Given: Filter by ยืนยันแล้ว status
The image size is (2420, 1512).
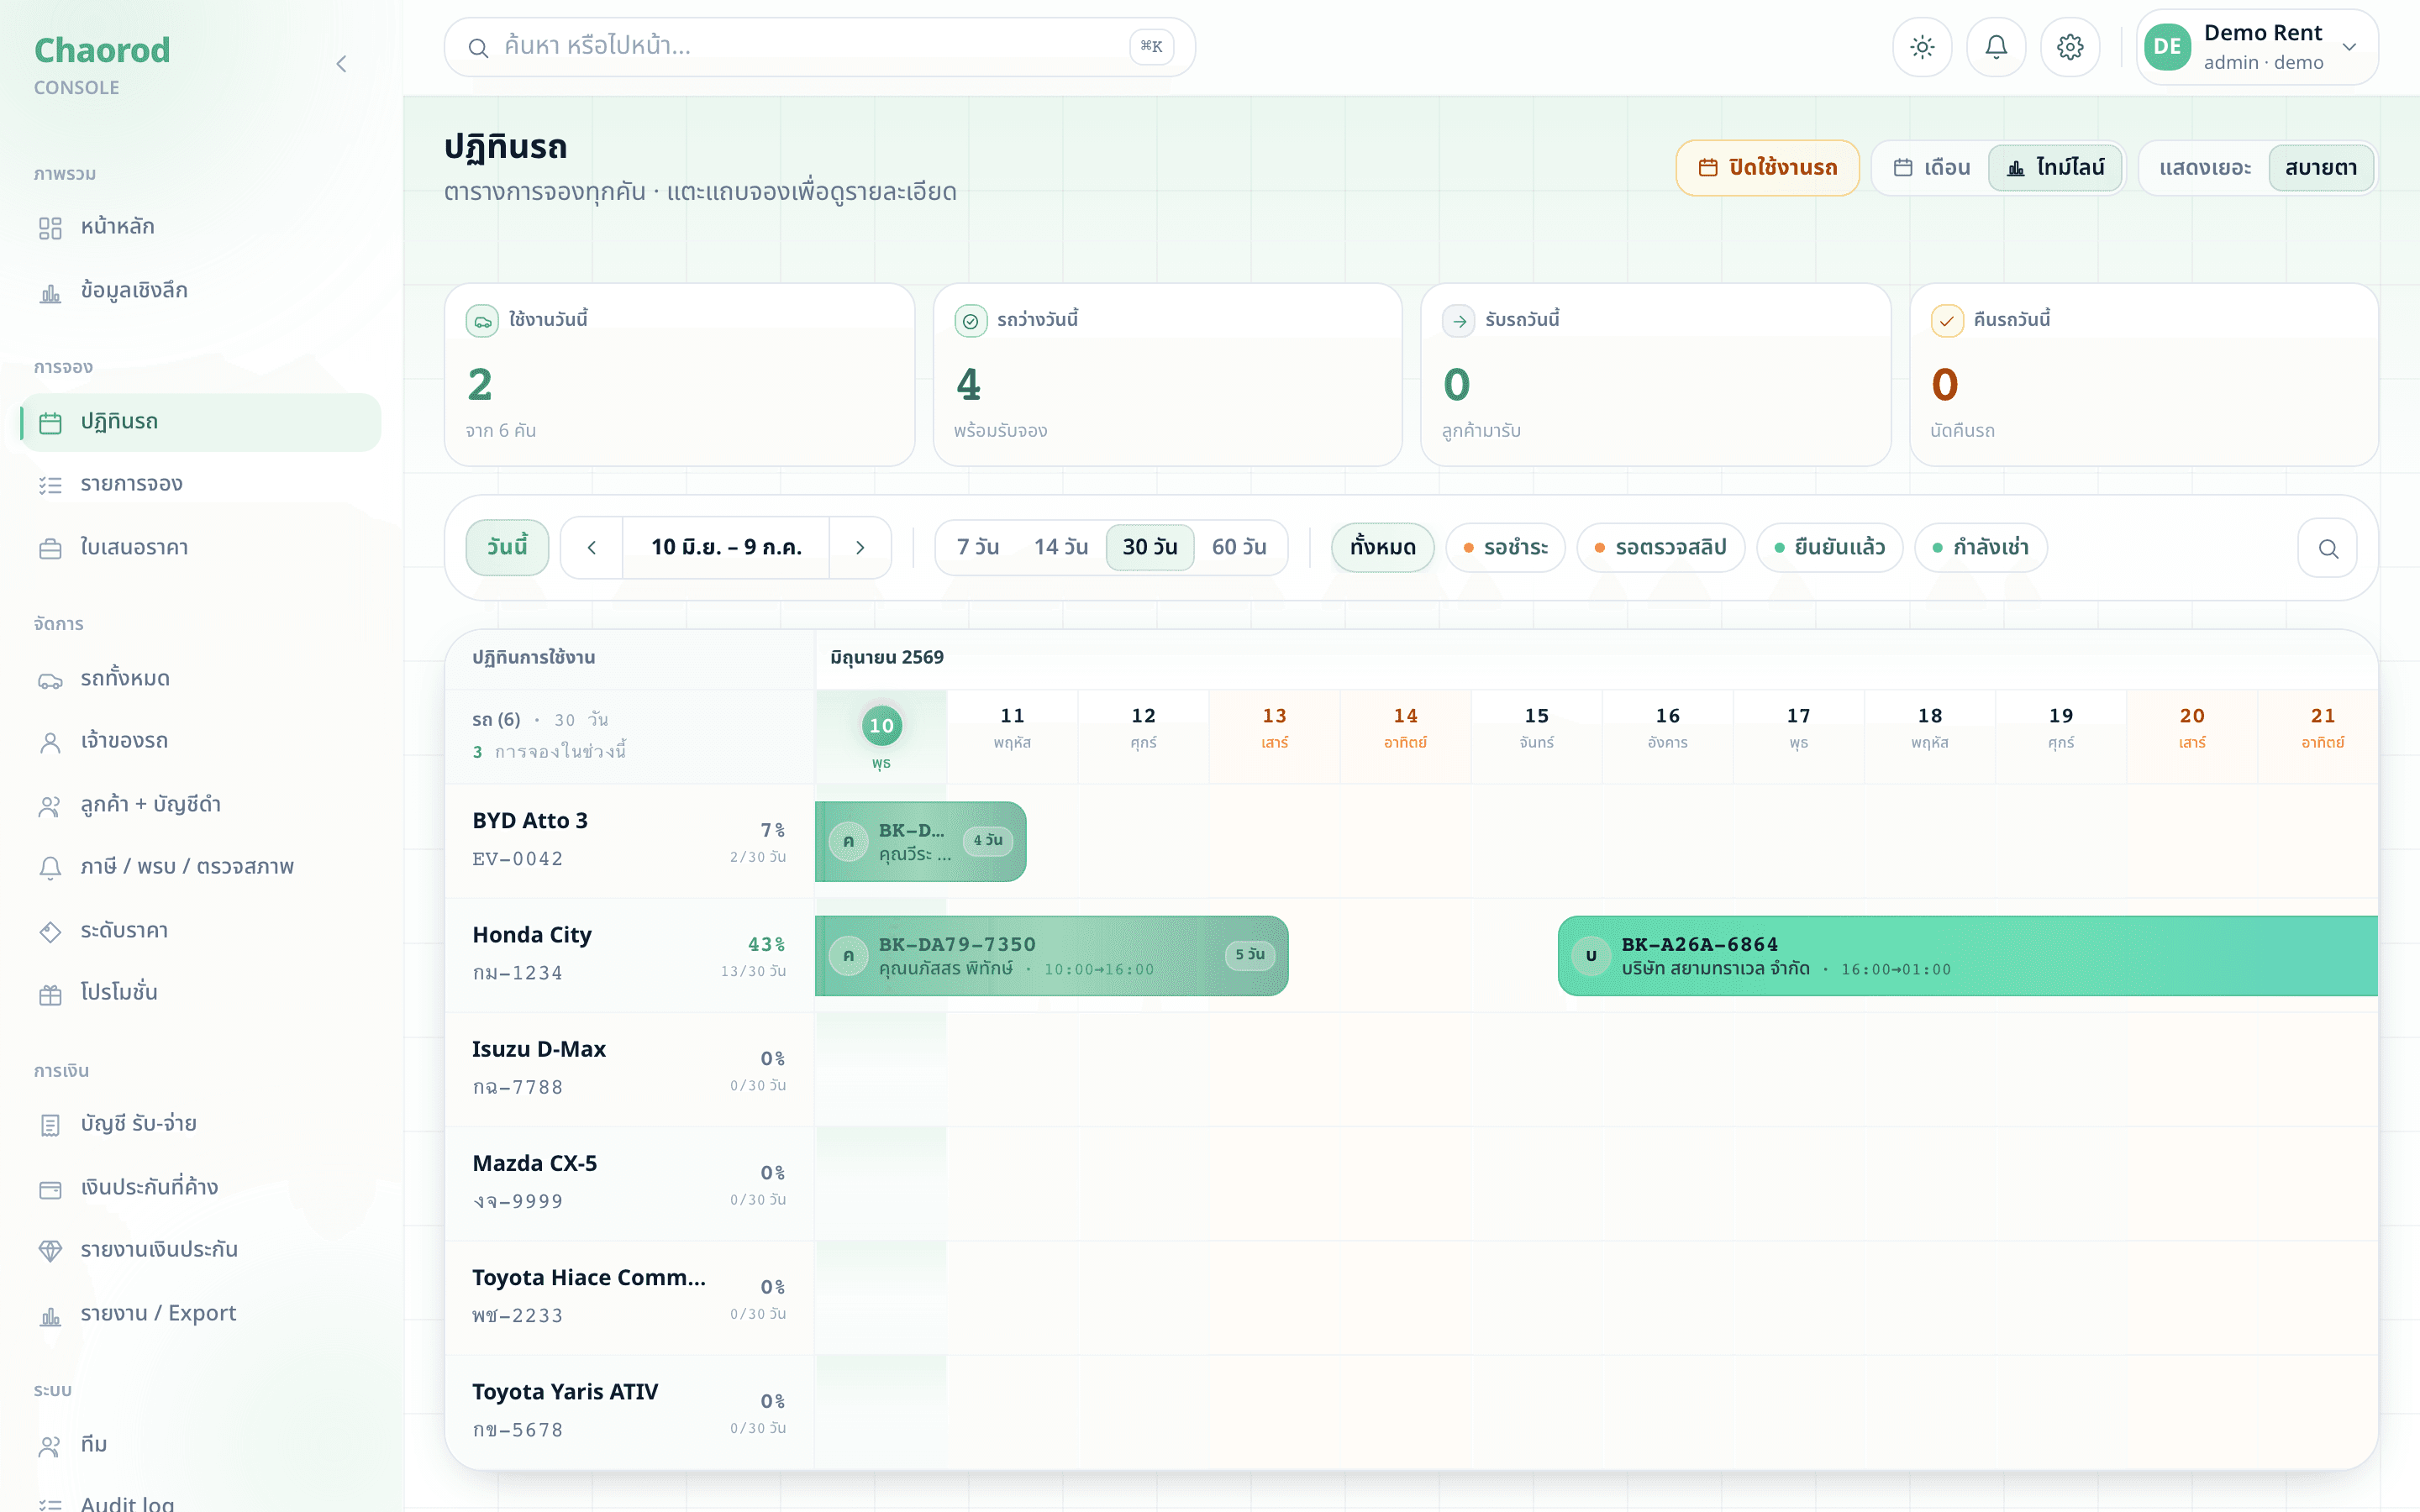Looking at the screenshot, I should pos(1829,548).
